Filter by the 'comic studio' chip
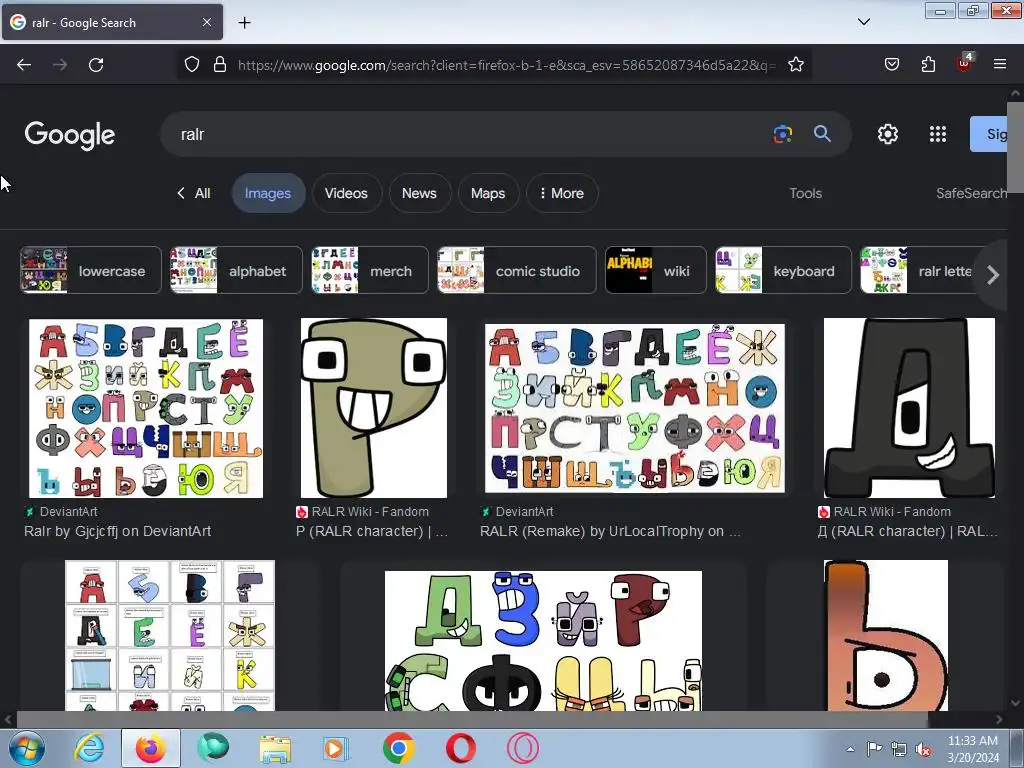 click(x=516, y=270)
